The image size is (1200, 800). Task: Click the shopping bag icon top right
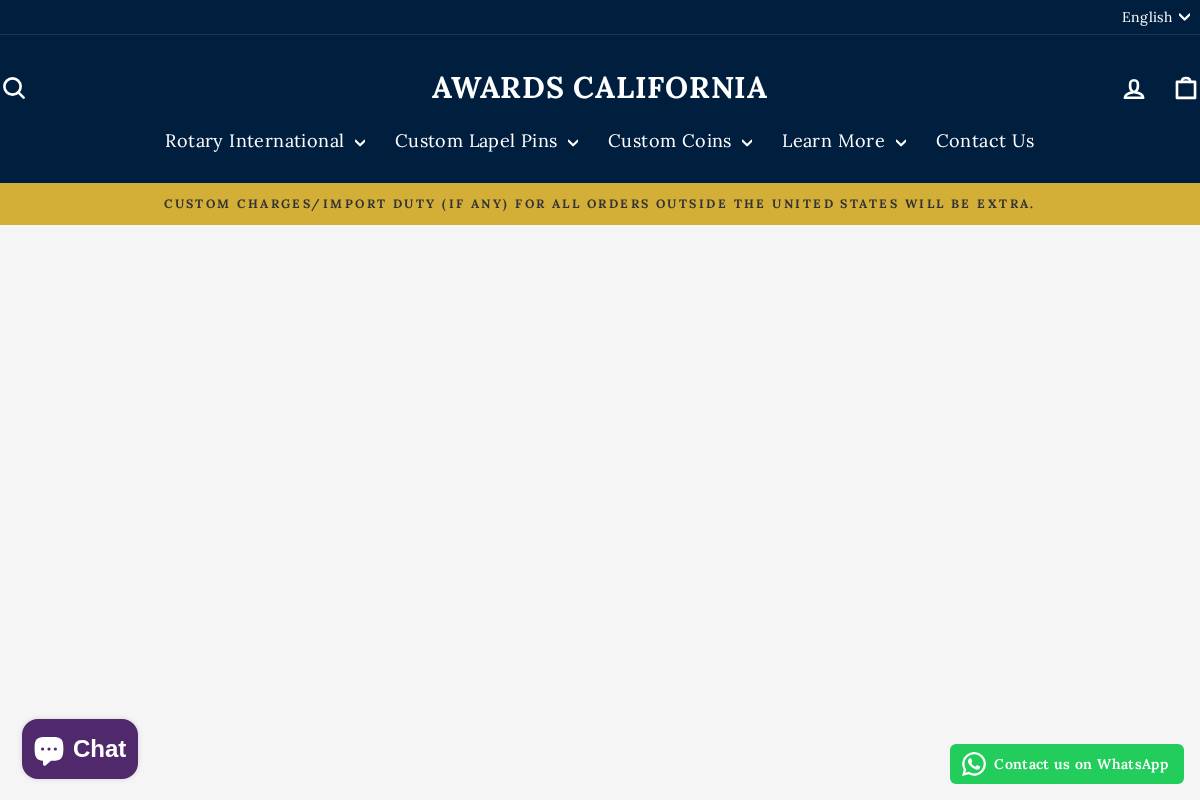click(1186, 88)
